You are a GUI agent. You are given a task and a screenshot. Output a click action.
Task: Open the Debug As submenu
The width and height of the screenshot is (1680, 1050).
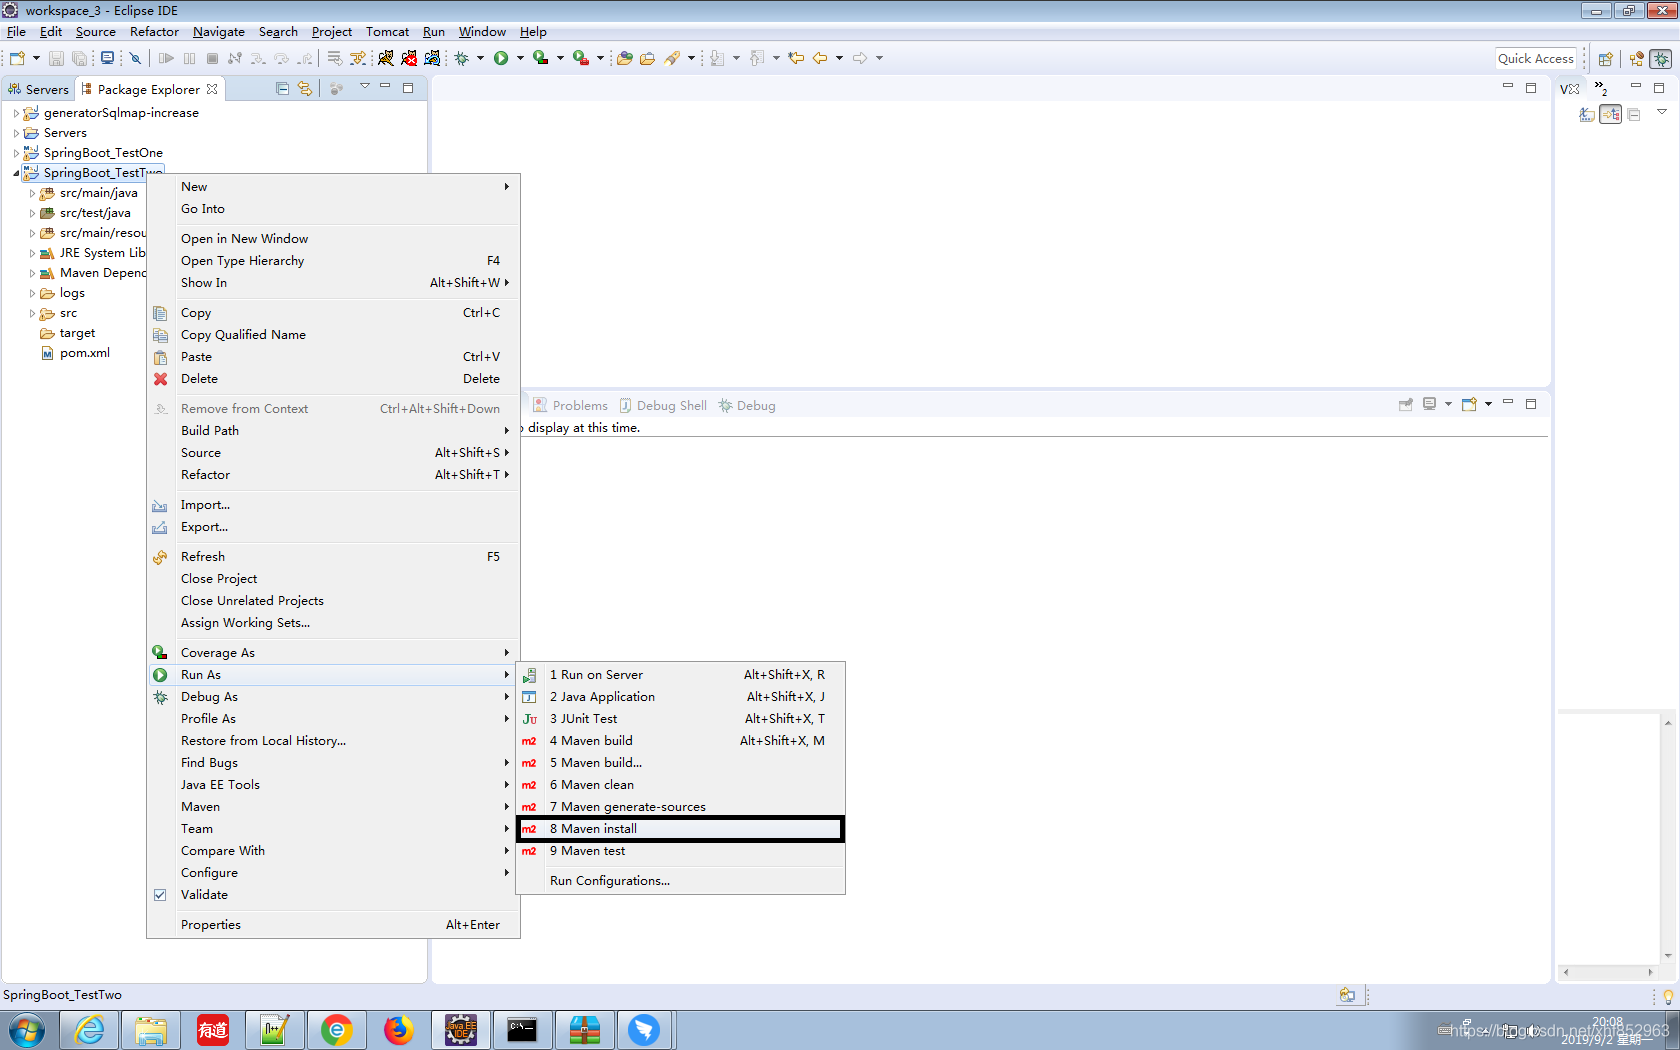[334, 697]
